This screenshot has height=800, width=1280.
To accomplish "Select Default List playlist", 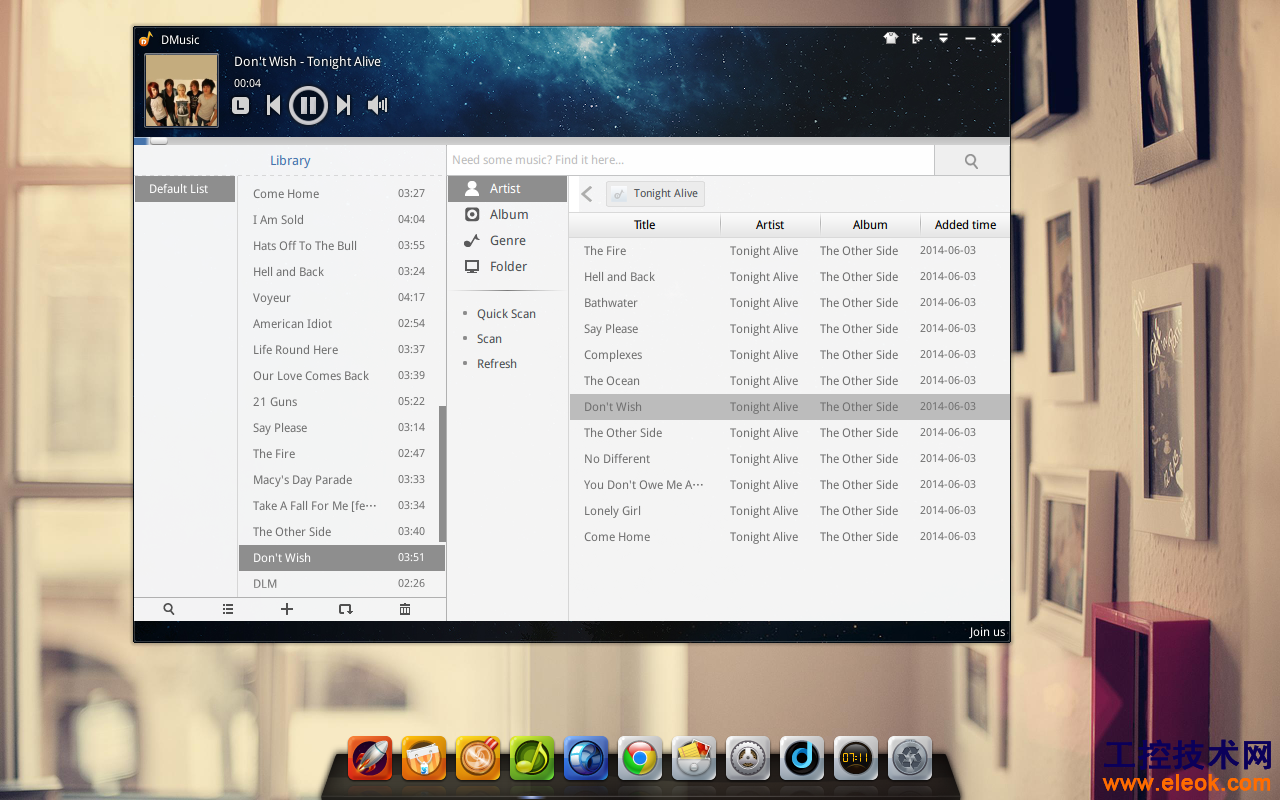I will click(x=185, y=189).
